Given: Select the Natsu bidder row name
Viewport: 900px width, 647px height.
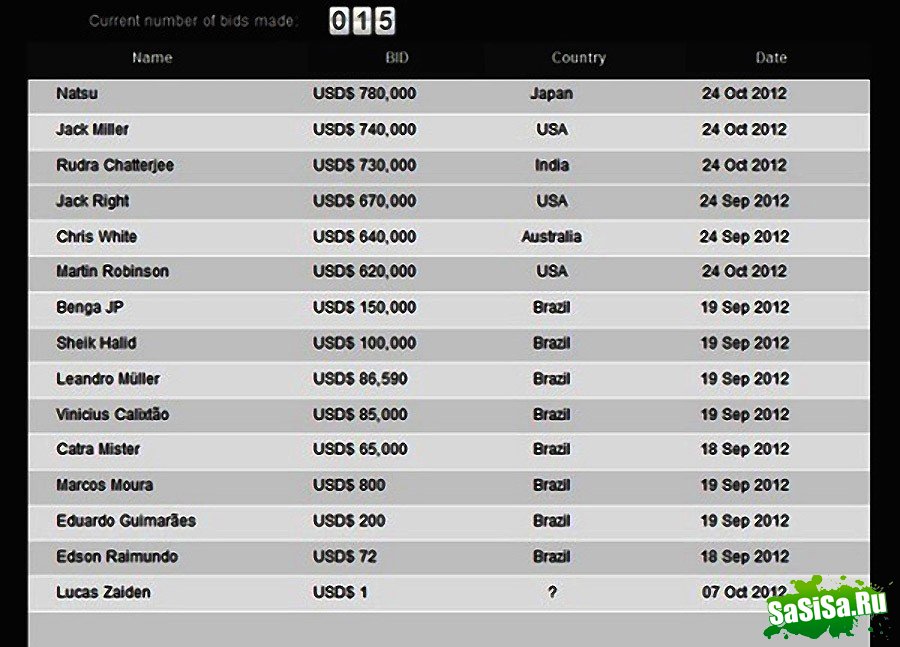Looking at the screenshot, I should [77, 94].
